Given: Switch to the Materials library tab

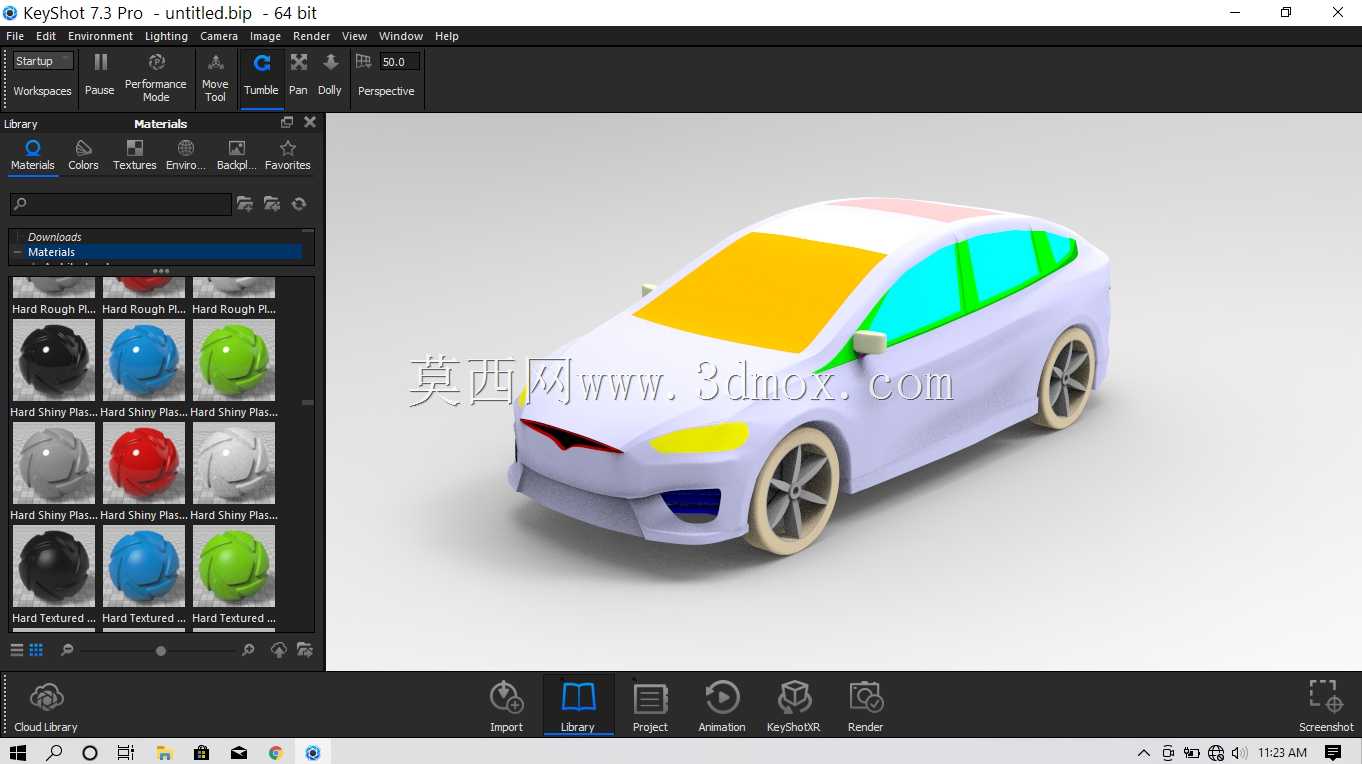Looking at the screenshot, I should 33,156.
